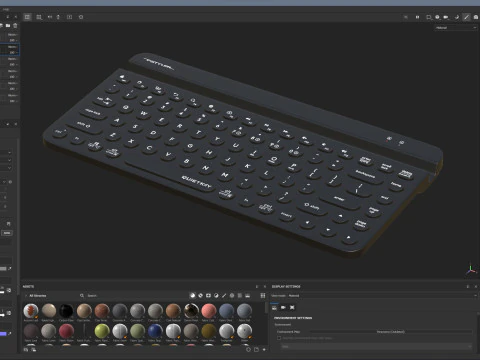Open the environment settings tab icon in Display Settings
The height and width of the screenshot is (360, 480).
tap(274, 307)
